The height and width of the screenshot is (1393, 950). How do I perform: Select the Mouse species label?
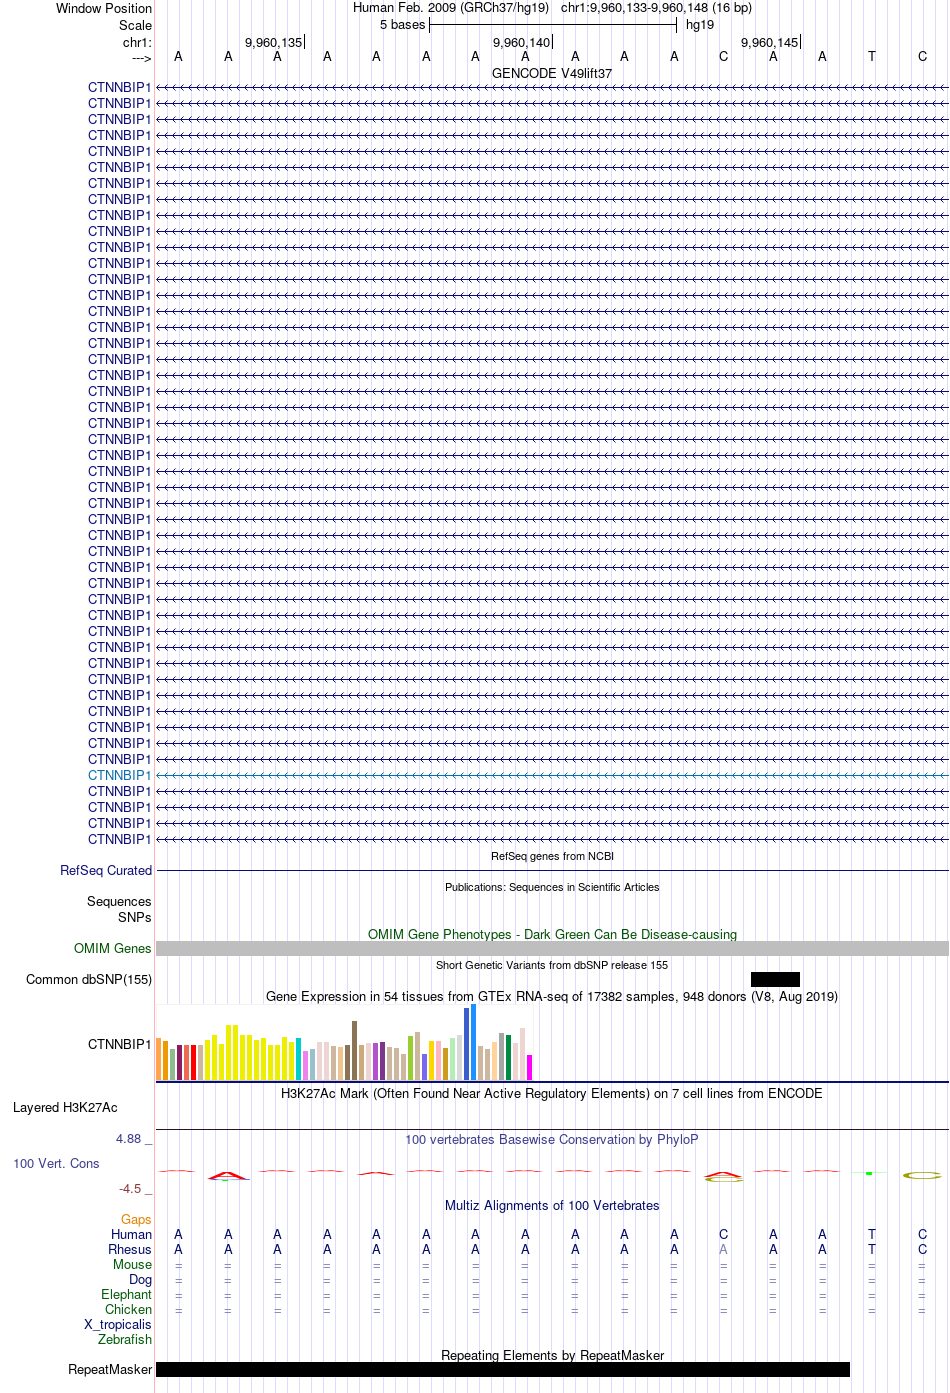click(132, 1264)
